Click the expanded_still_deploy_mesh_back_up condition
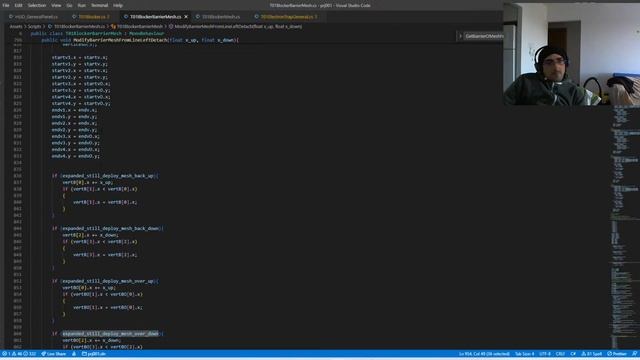Viewport: 640px width, 360px height. click(x=108, y=176)
